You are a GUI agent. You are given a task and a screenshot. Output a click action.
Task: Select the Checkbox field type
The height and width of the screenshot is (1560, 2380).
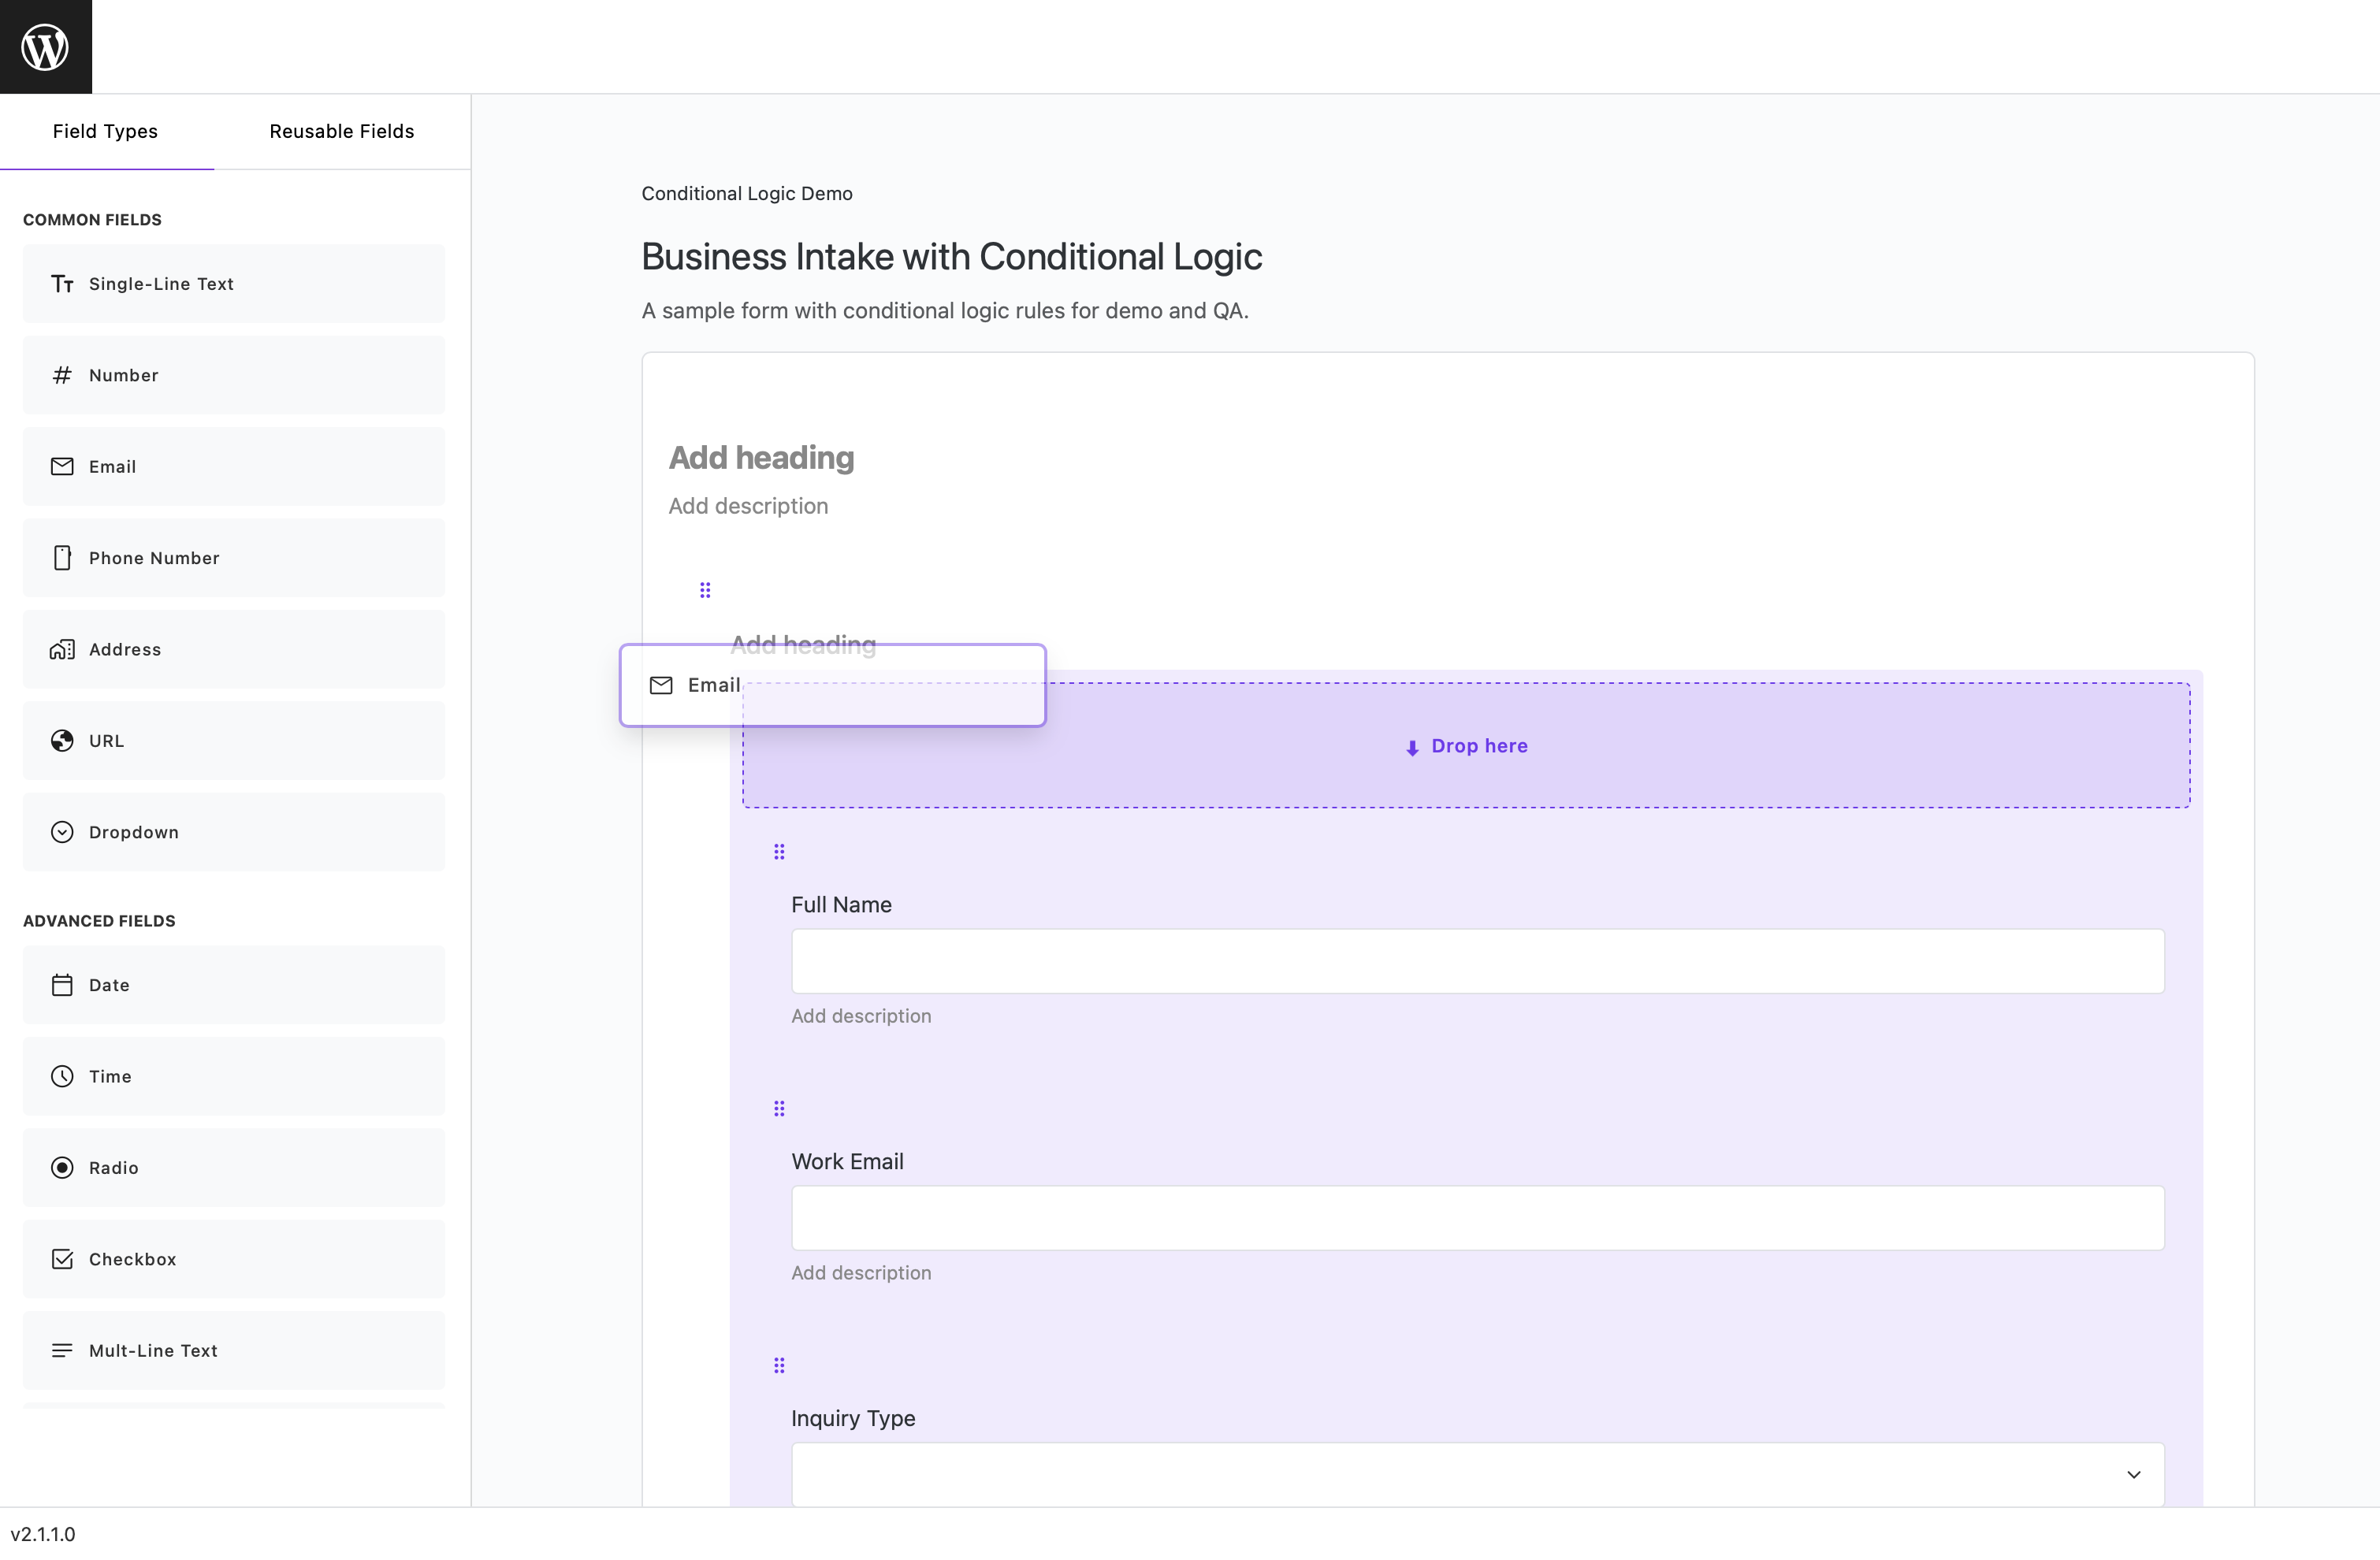233,1259
